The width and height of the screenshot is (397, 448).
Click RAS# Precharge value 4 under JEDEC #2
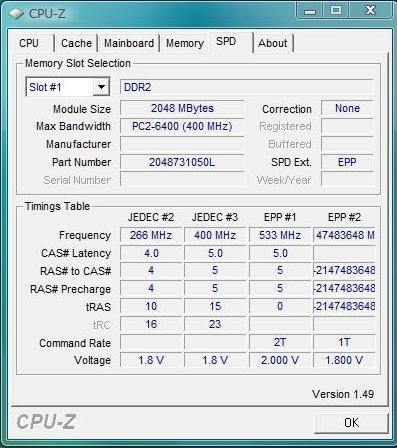click(151, 288)
